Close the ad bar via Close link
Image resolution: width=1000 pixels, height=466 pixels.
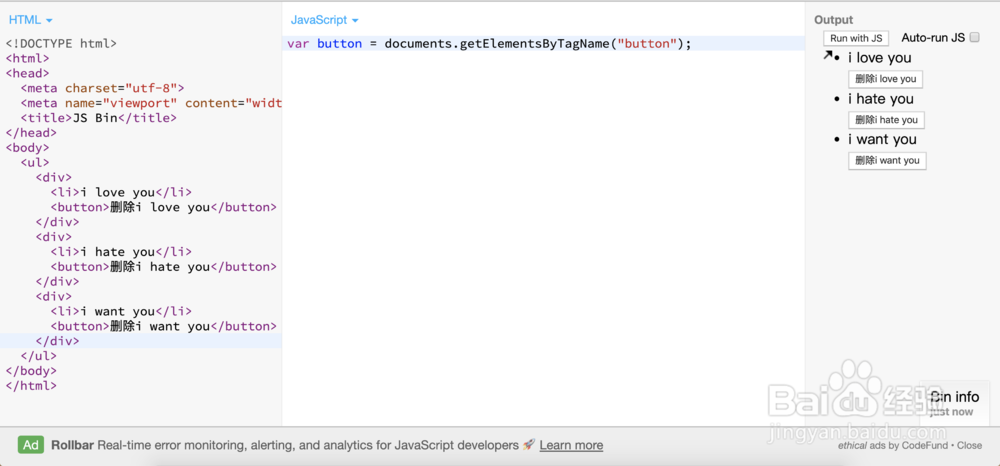969,446
